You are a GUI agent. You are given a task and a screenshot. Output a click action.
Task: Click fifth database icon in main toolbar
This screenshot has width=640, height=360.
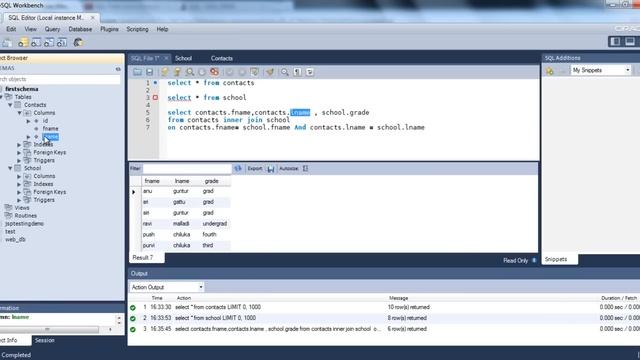tap(62, 42)
